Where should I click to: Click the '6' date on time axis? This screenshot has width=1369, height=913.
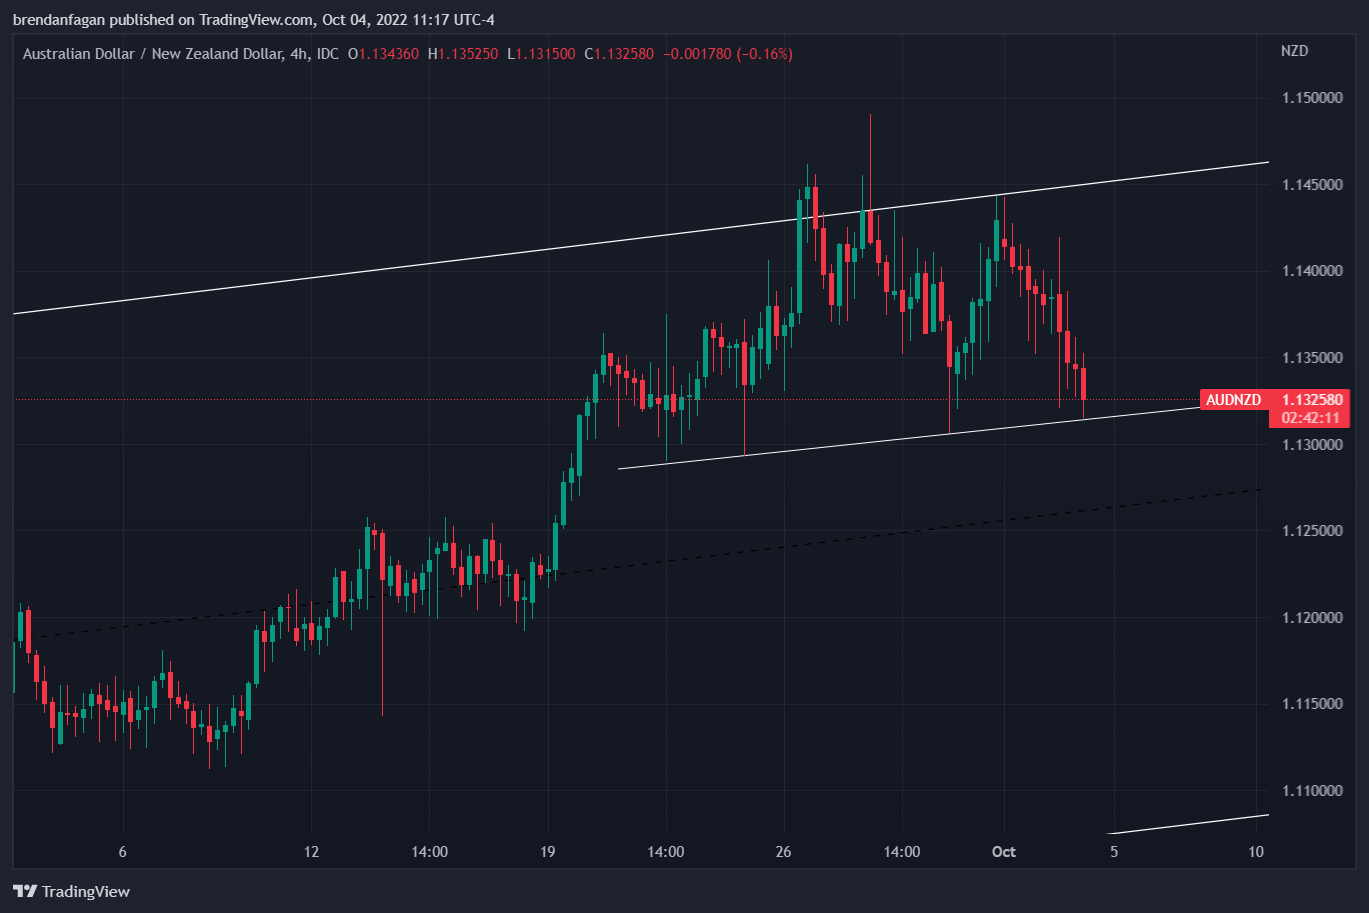pyautogui.click(x=122, y=852)
